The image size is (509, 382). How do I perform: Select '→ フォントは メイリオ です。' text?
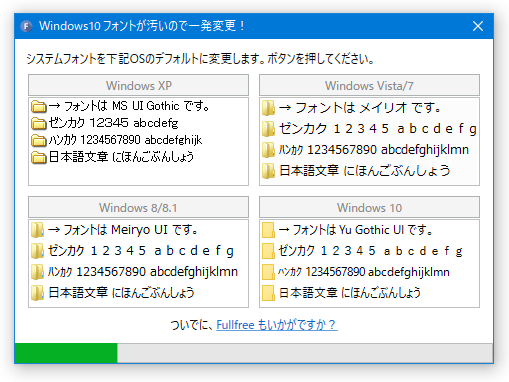[x=360, y=108]
